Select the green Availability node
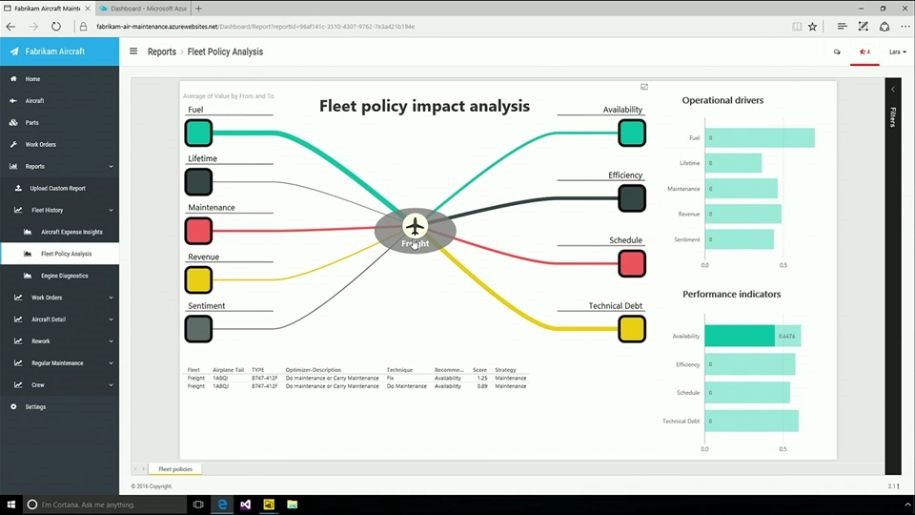The height and width of the screenshot is (515, 915). click(x=632, y=133)
